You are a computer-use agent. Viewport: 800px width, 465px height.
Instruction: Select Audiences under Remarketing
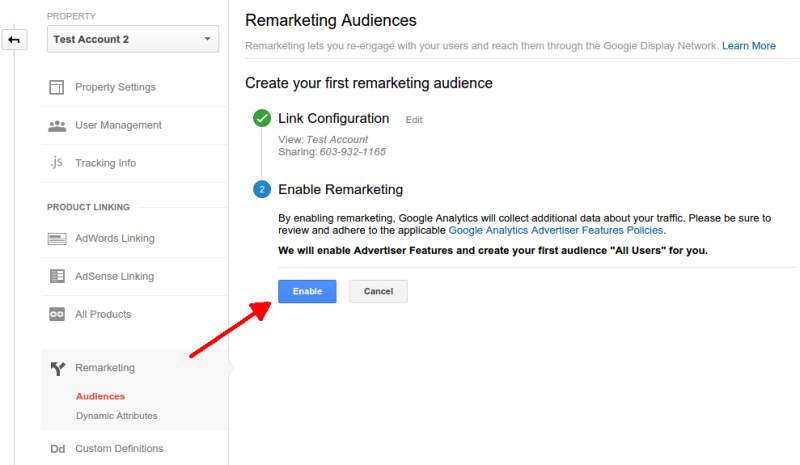[100, 396]
